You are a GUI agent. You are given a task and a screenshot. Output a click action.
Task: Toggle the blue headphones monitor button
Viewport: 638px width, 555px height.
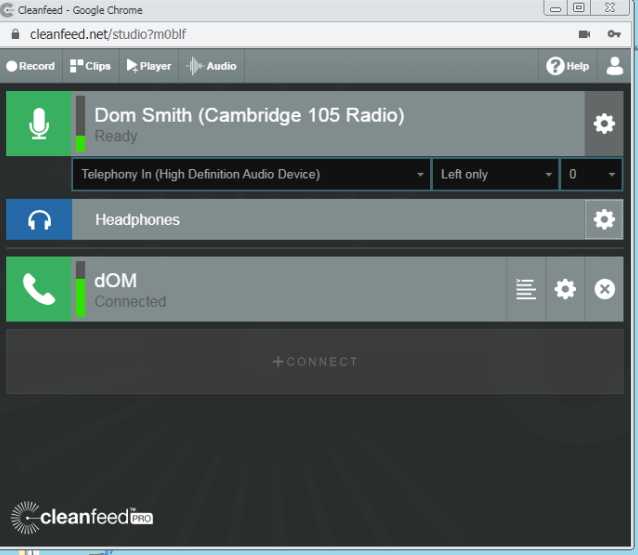click(39, 220)
